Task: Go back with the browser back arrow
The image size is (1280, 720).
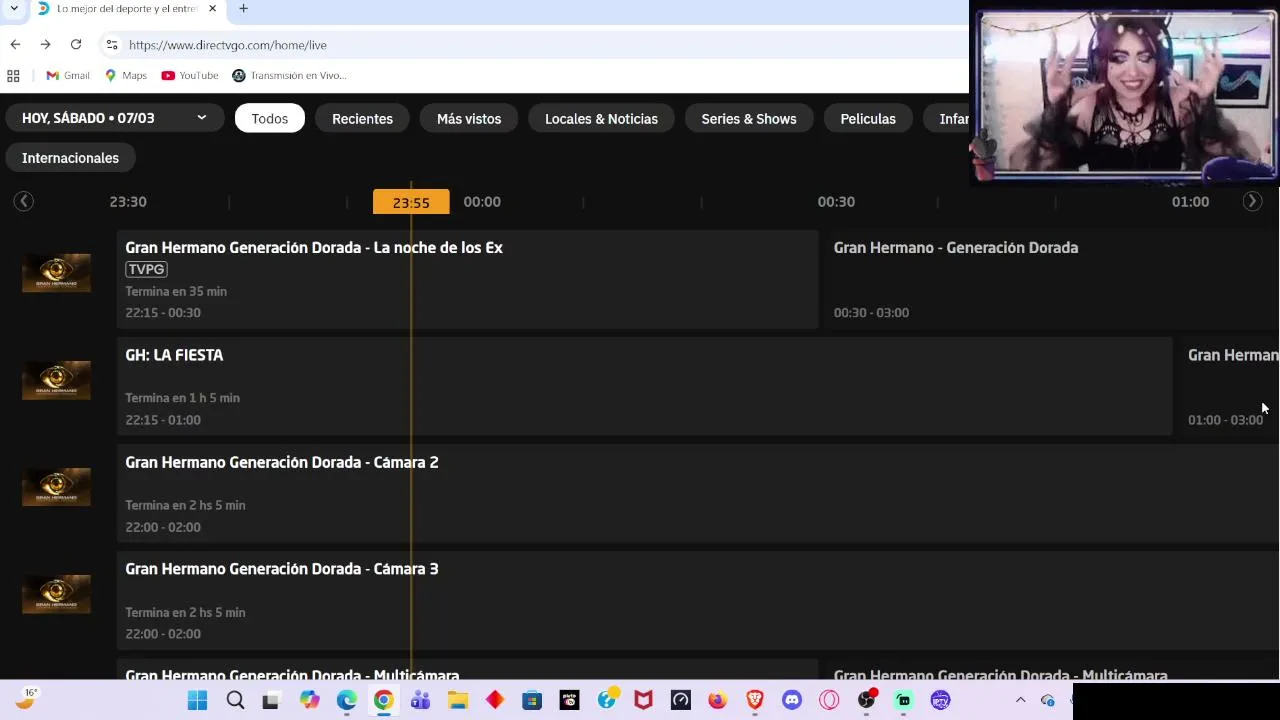Action: click(x=15, y=44)
